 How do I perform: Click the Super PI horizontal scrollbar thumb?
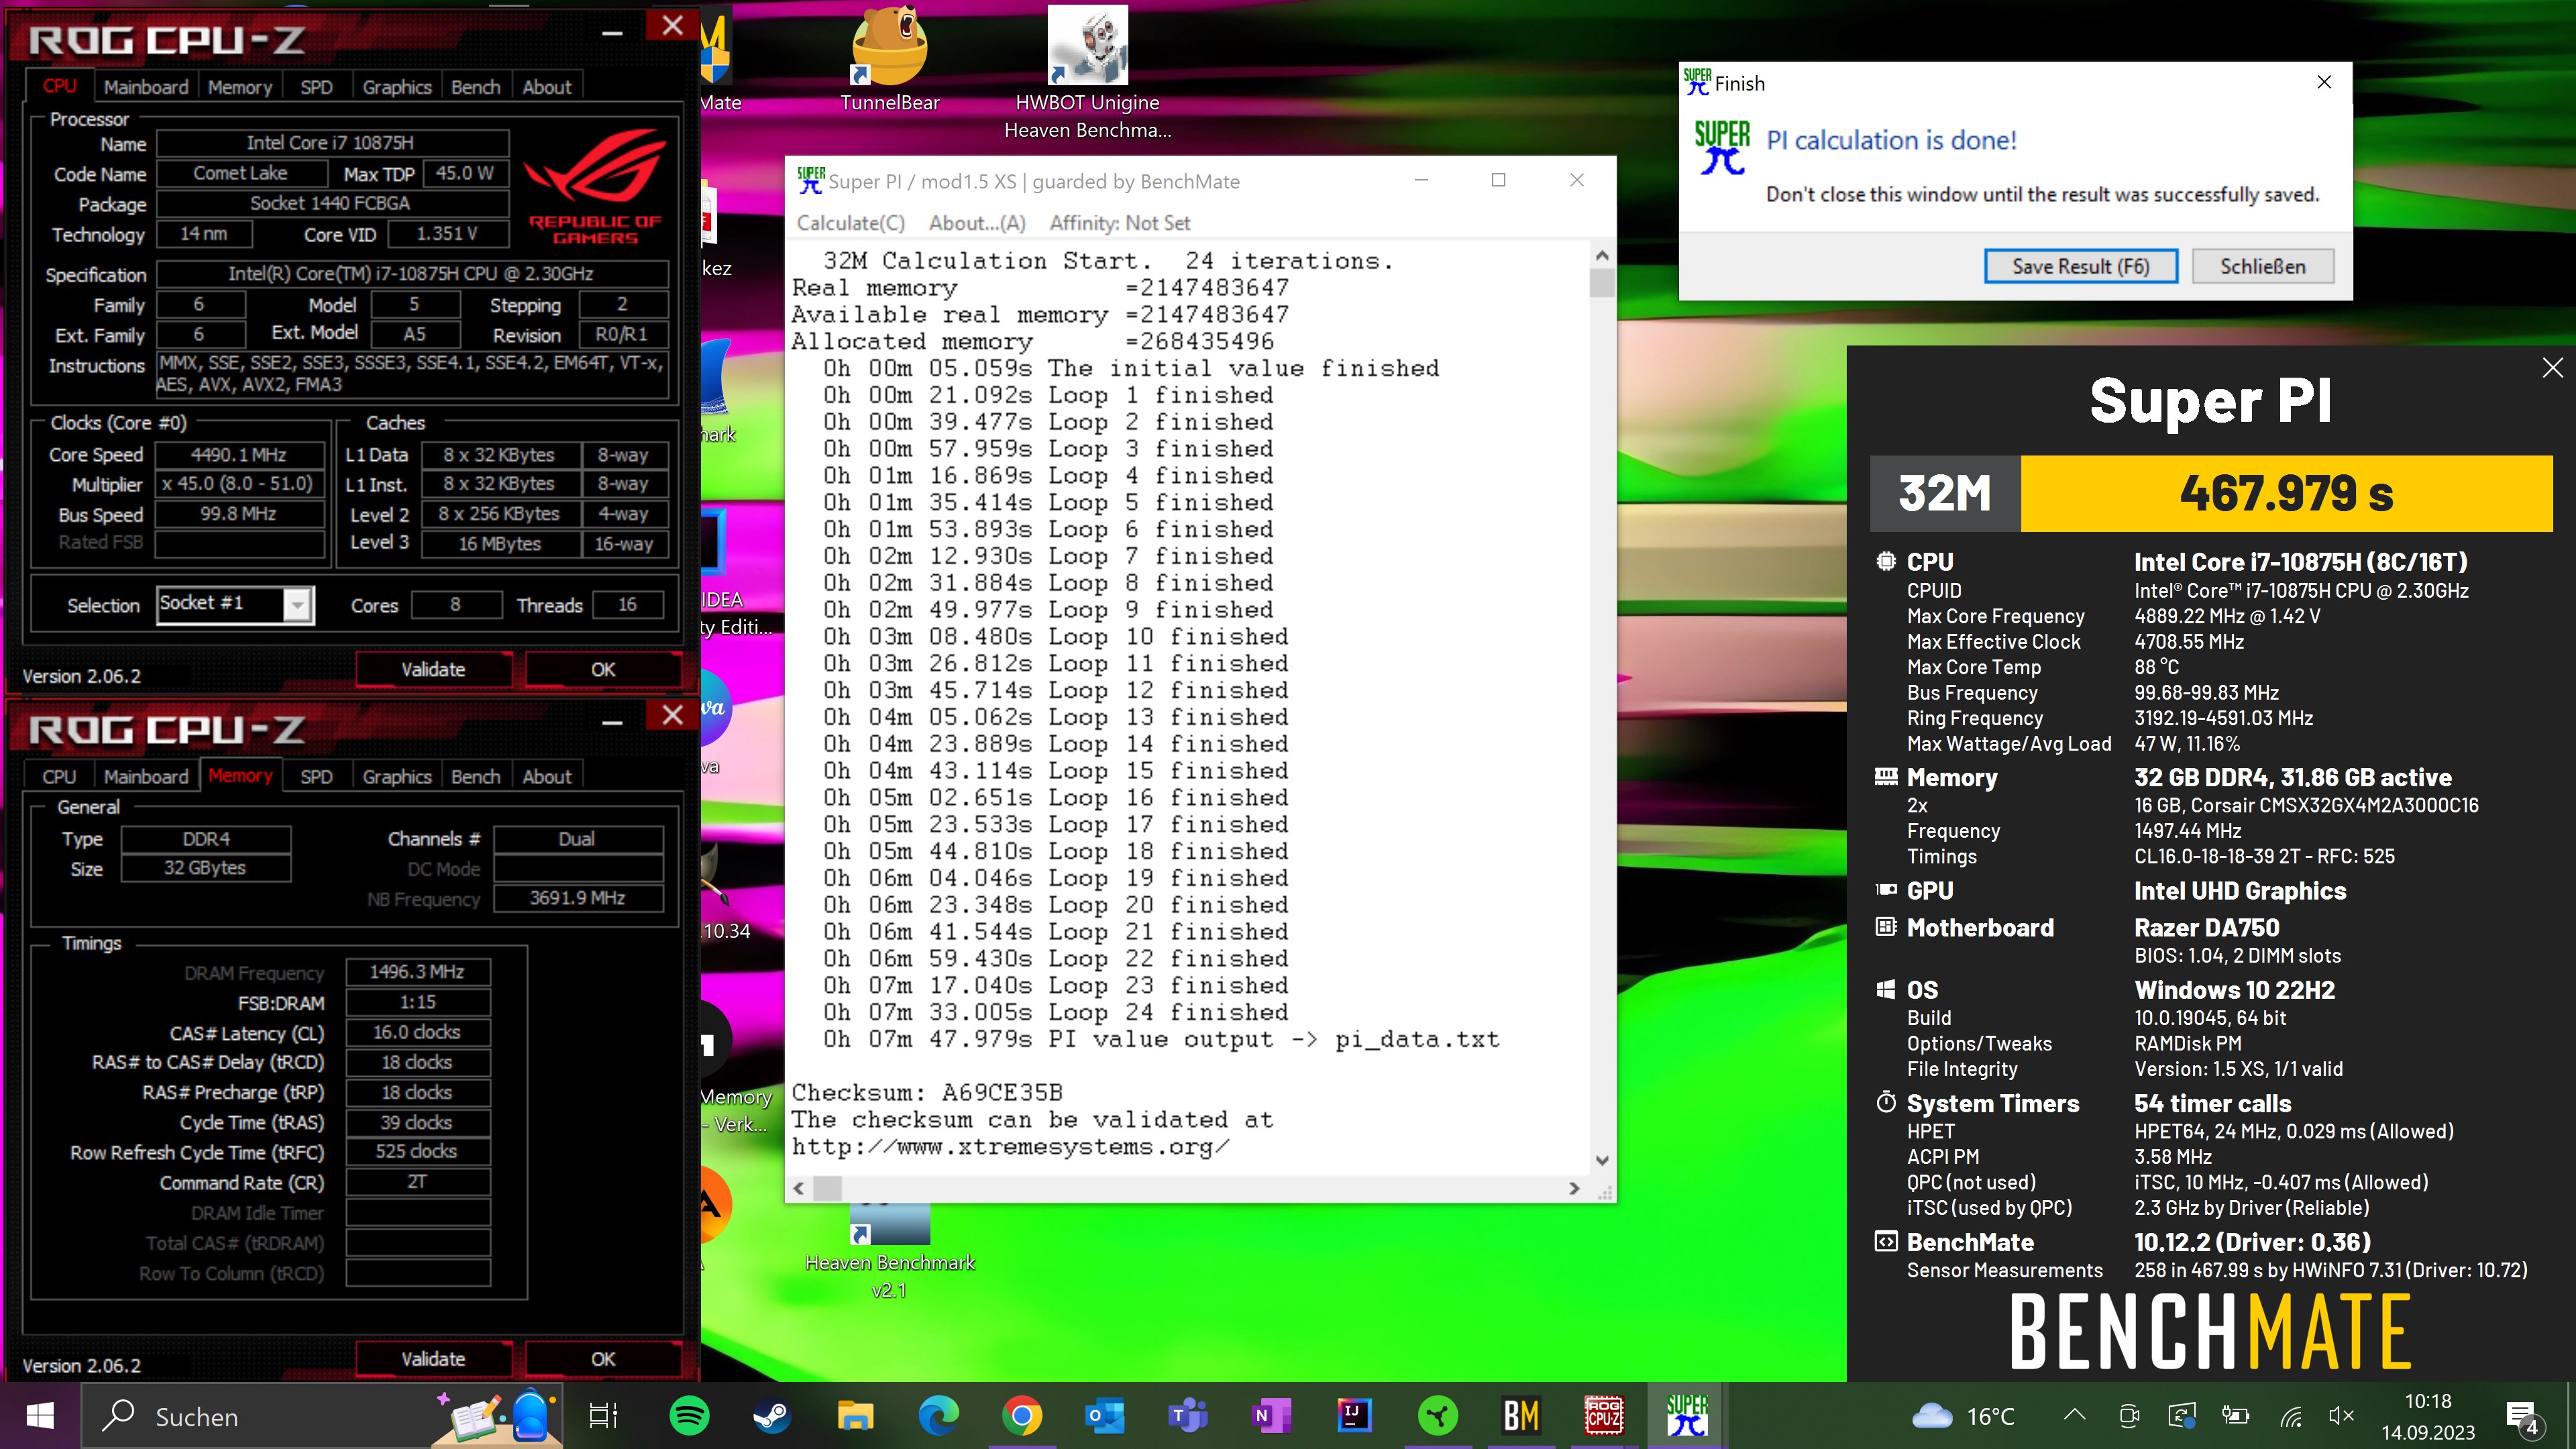pyautogui.click(x=827, y=1188)
